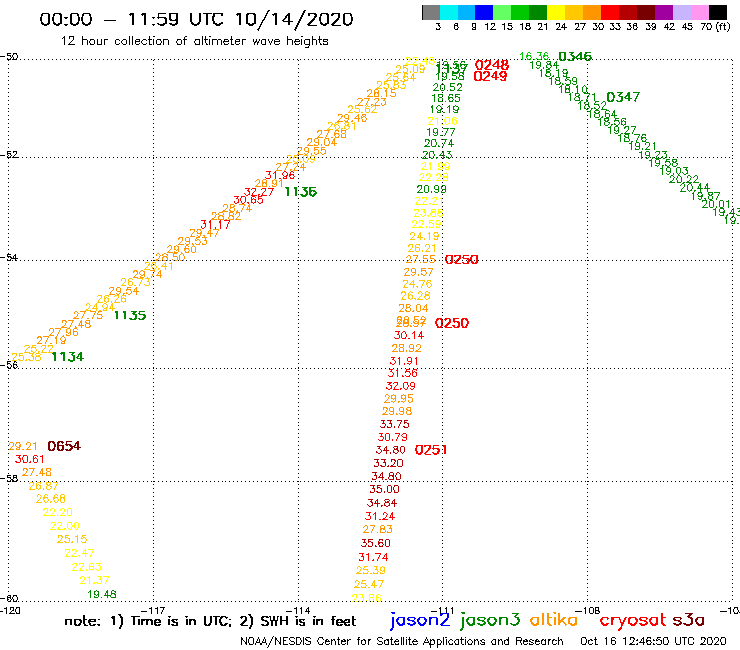
Task: Click the red wave height value 30.61
Action: (x=30, y=459)
